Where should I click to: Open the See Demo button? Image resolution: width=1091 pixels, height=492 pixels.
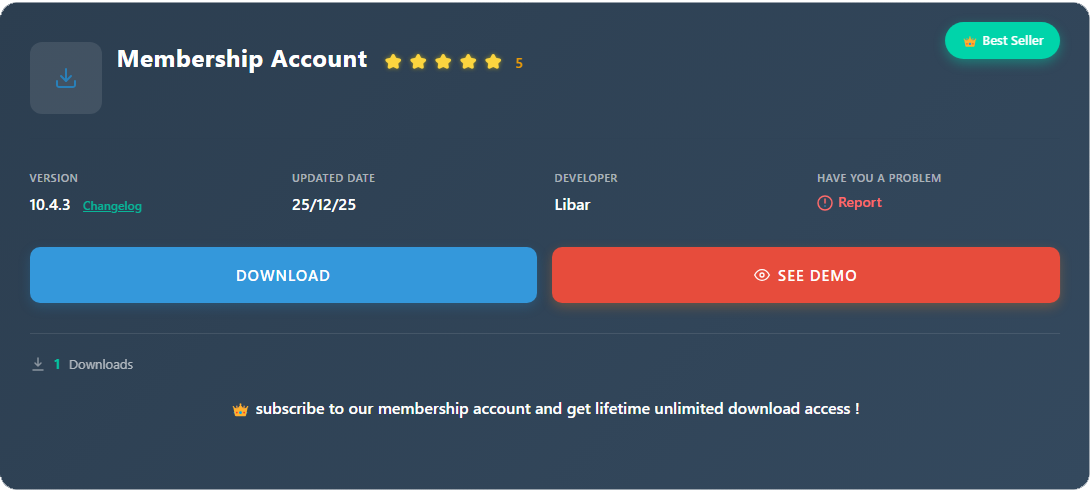(x=805, y=275)
